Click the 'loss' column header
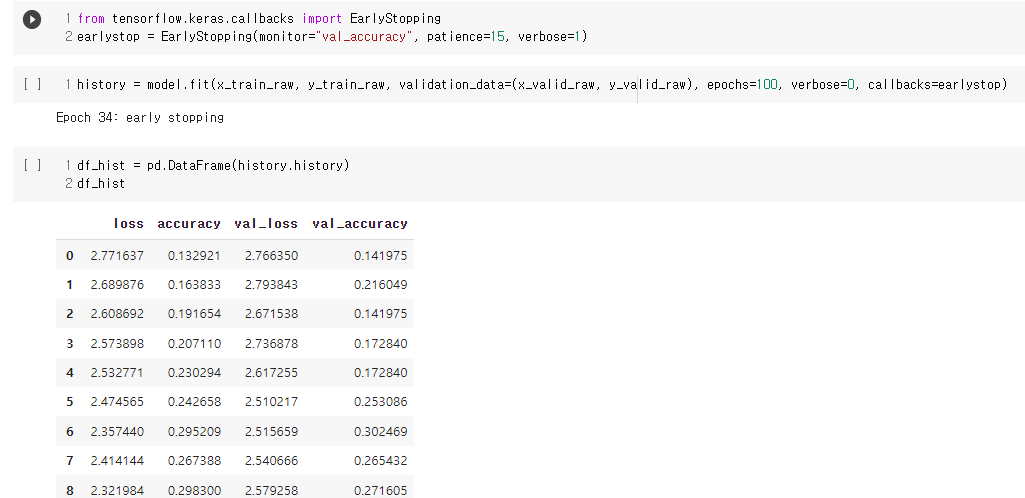This screenshot has height=498, width=1025. tap(129, 224)
